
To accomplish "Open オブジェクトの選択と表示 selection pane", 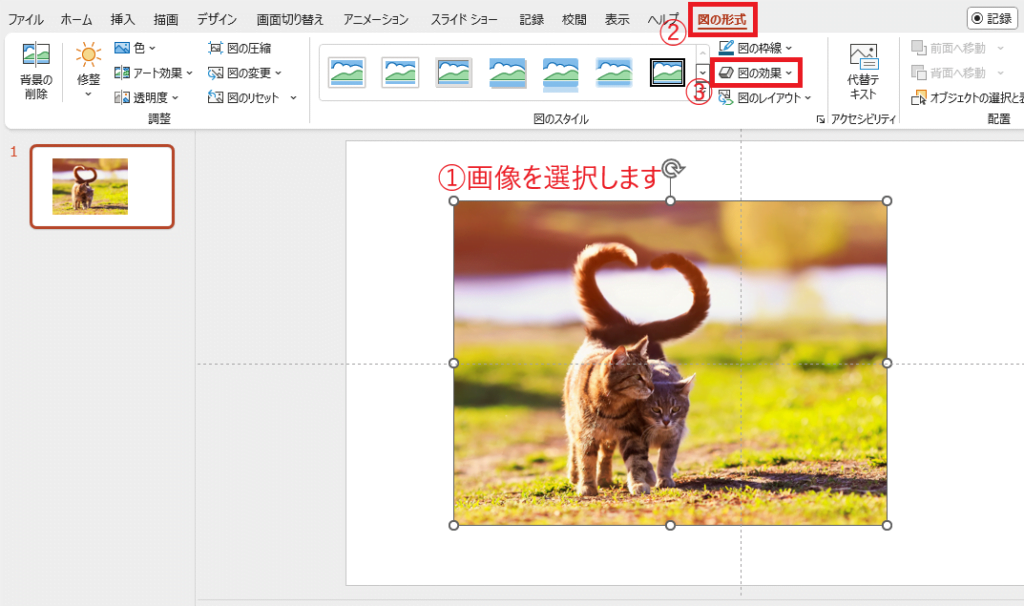I will [967, 97].
